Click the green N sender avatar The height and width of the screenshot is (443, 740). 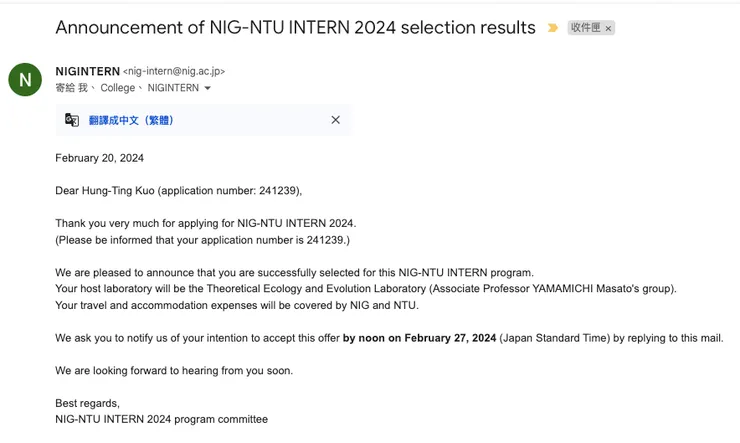25,80
